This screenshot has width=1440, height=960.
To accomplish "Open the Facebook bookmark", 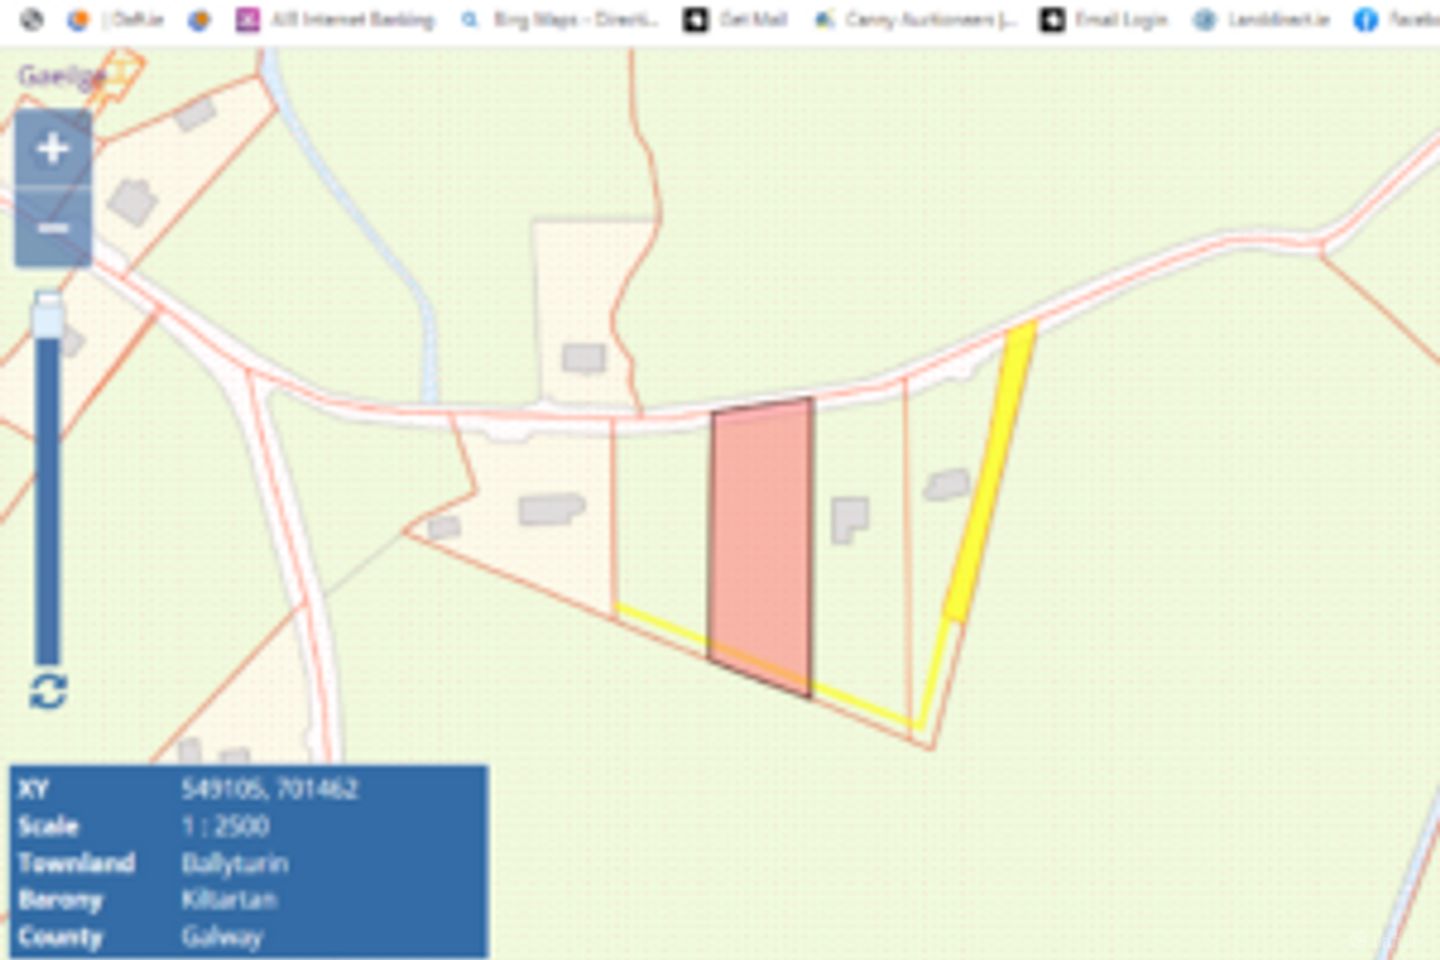I will (x=1395, y=20).
